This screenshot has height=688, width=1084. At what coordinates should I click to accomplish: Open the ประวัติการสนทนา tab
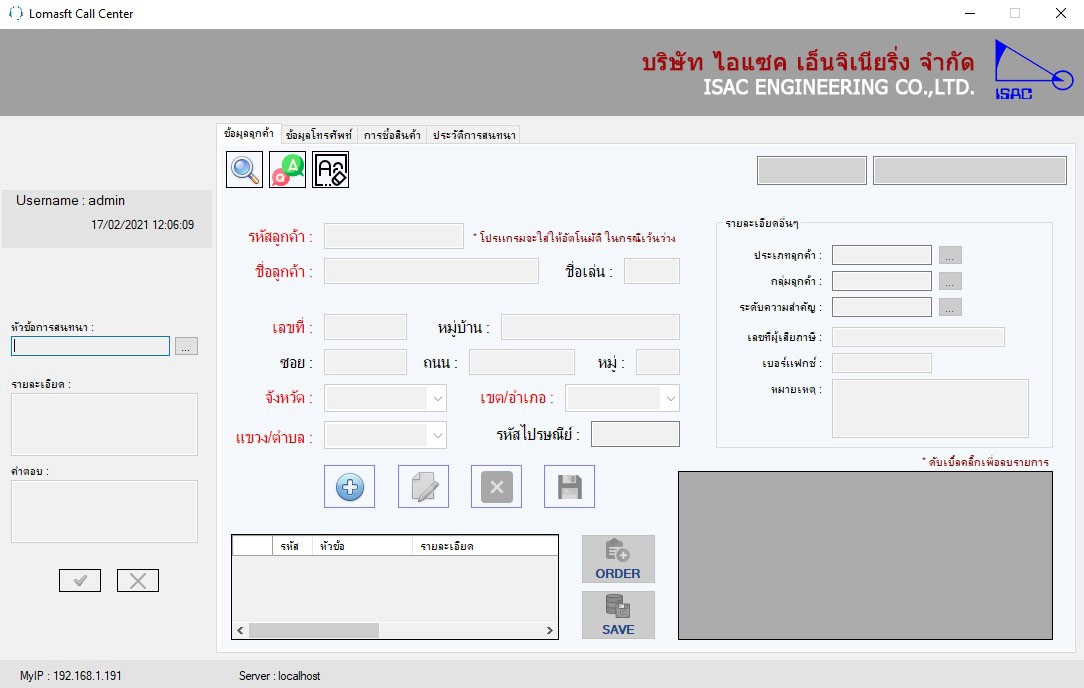(x=474, y=135)
